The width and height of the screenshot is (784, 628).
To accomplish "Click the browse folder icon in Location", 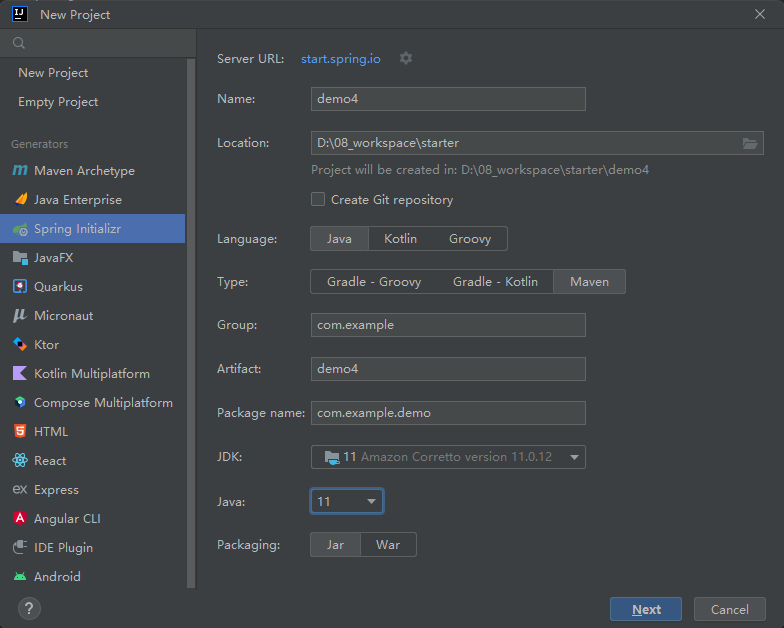I will coord(750,143).
